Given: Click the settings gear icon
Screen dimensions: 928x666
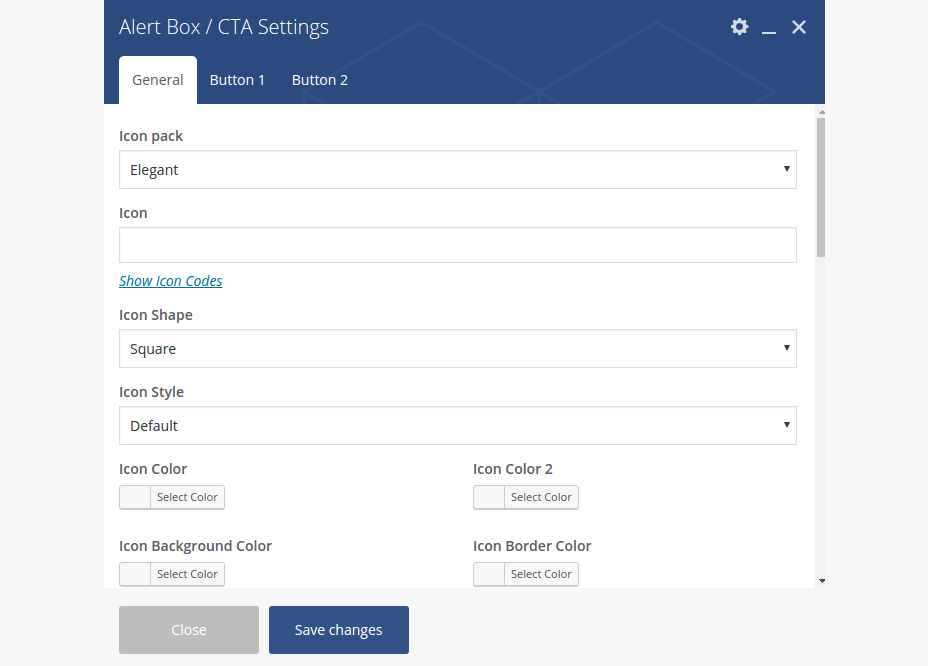Looking at the screenshot, I should coord(739,27).
